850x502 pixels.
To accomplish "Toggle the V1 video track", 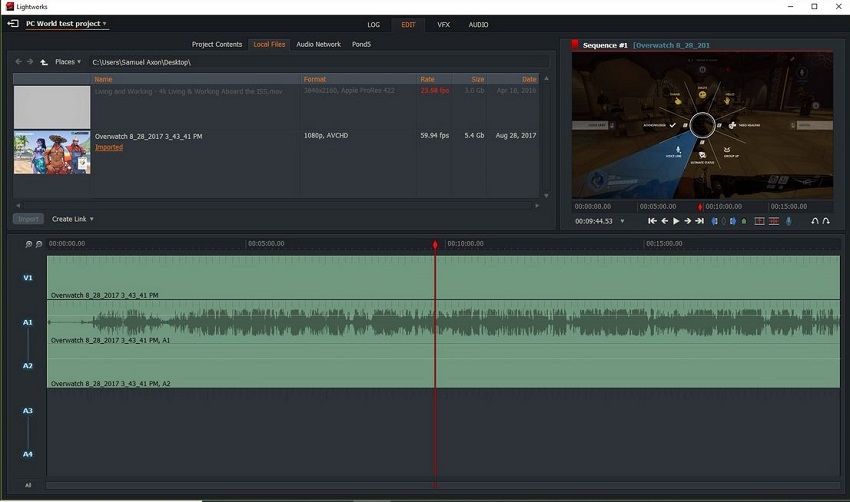I will (x=28, y=278).
